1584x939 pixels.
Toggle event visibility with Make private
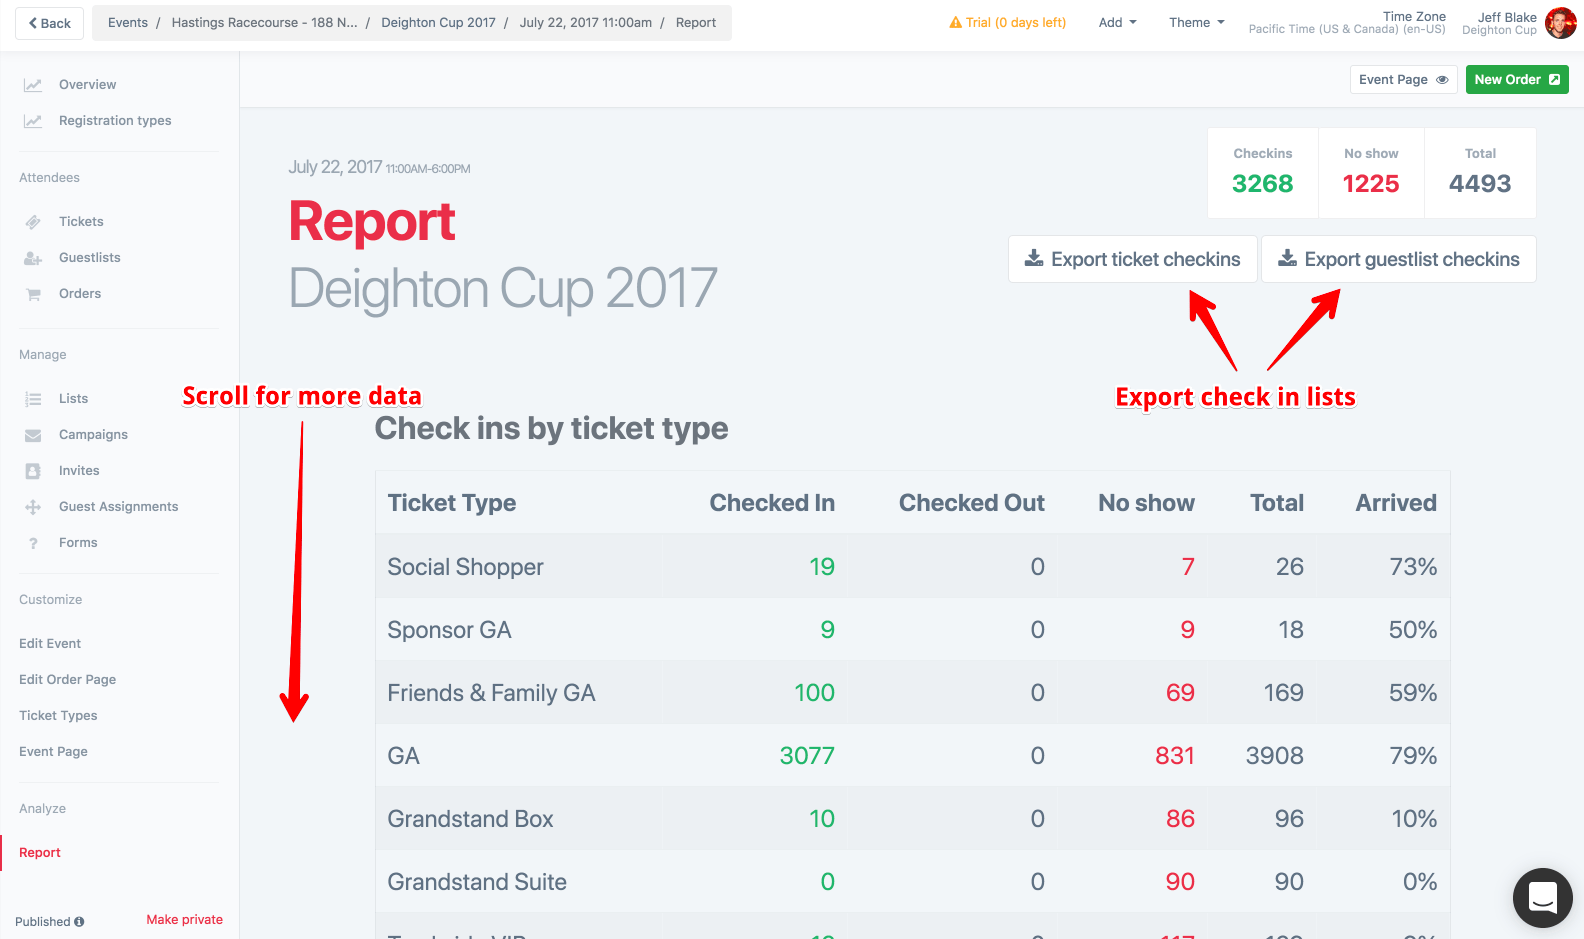[184, 920]
